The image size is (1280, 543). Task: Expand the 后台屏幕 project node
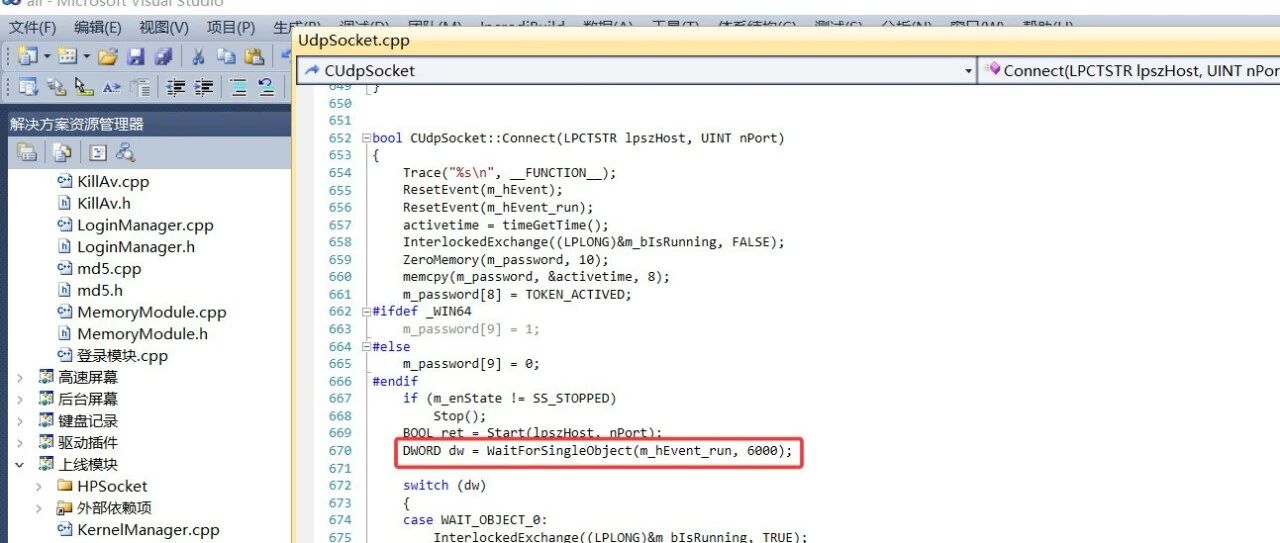[x=19, y=399]
